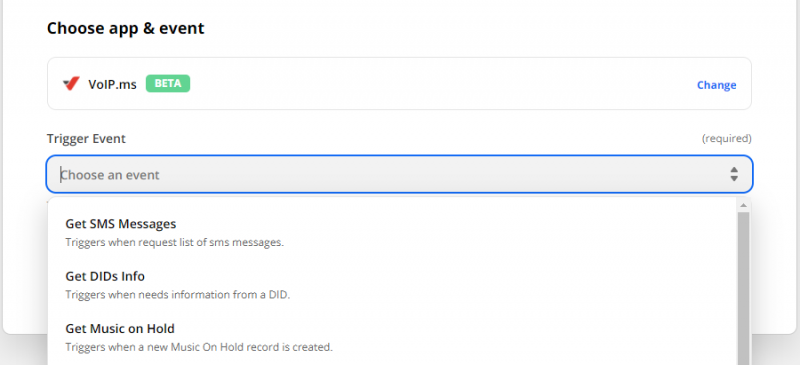Click the upward triangle of event selector arrows

pos(734,169)
